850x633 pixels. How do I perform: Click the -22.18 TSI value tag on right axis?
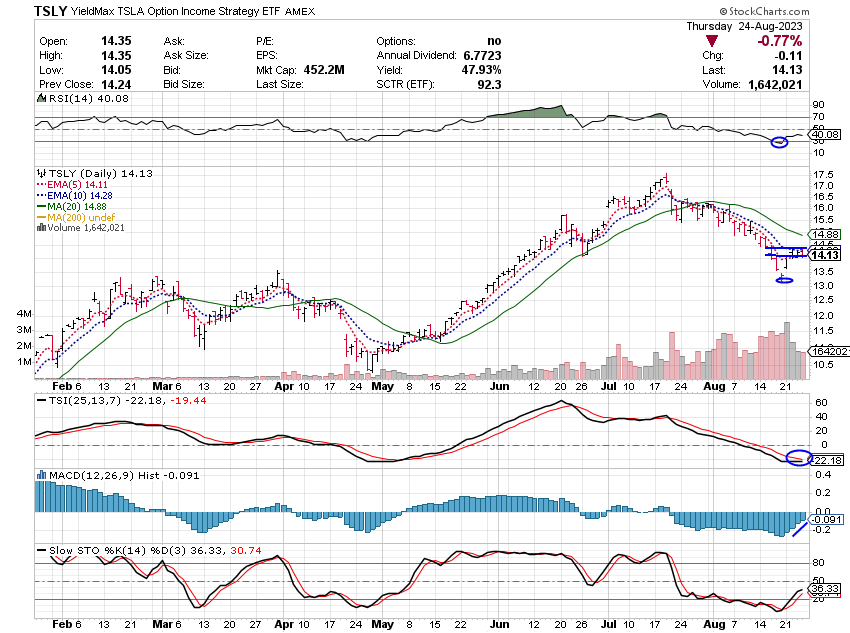point(827,460)
